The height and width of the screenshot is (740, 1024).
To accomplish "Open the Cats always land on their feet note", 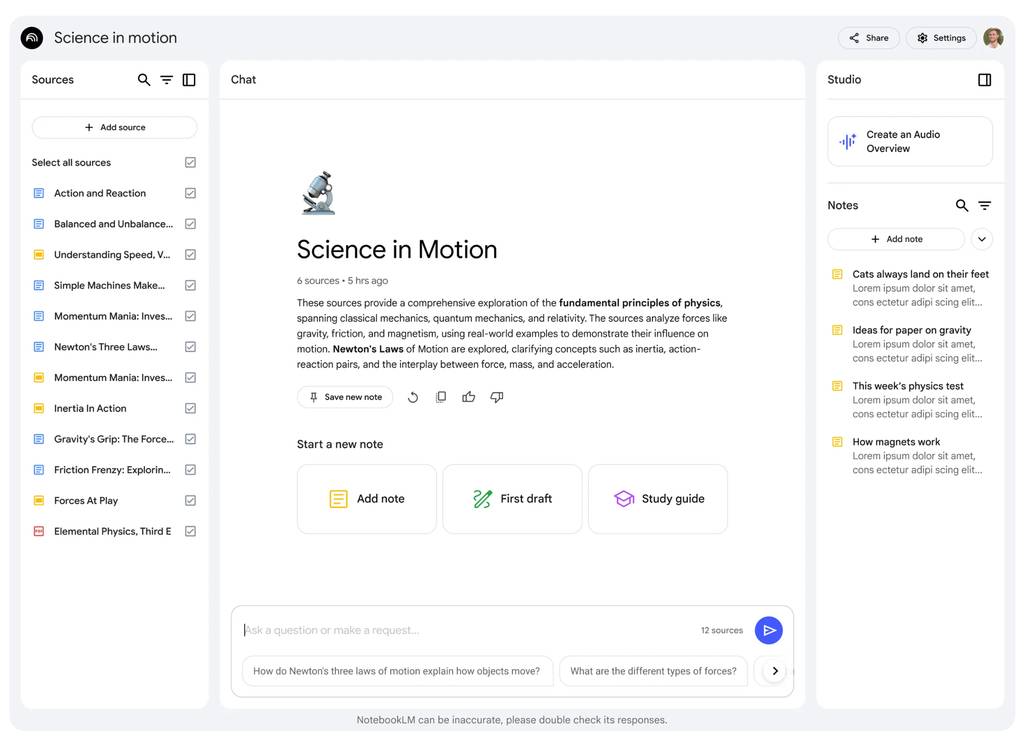I will [x=920, y=274].
